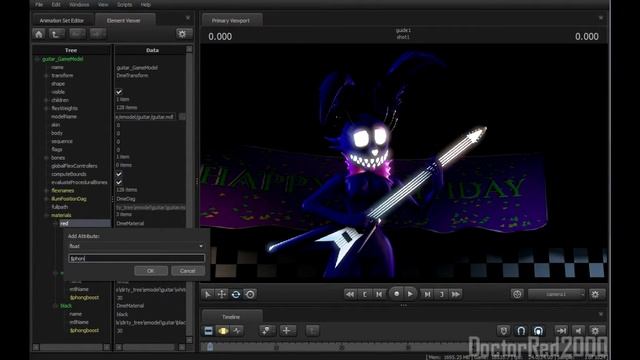Viewport: 640px width, 360px height.
Task: Expand the transform tree node
Action: click(46, 76)
